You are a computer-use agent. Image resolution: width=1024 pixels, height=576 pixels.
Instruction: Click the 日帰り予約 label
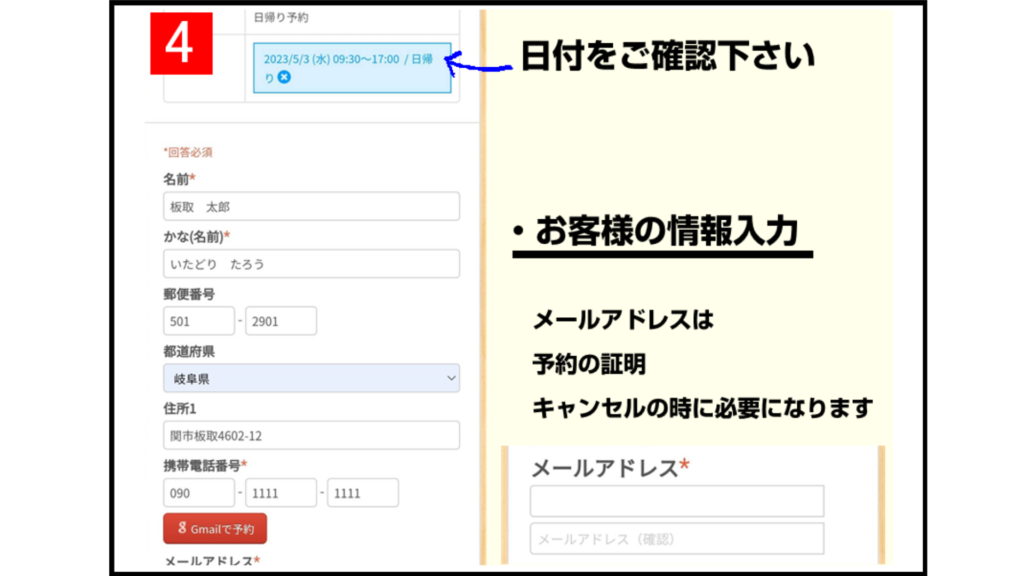coord(283,18)
